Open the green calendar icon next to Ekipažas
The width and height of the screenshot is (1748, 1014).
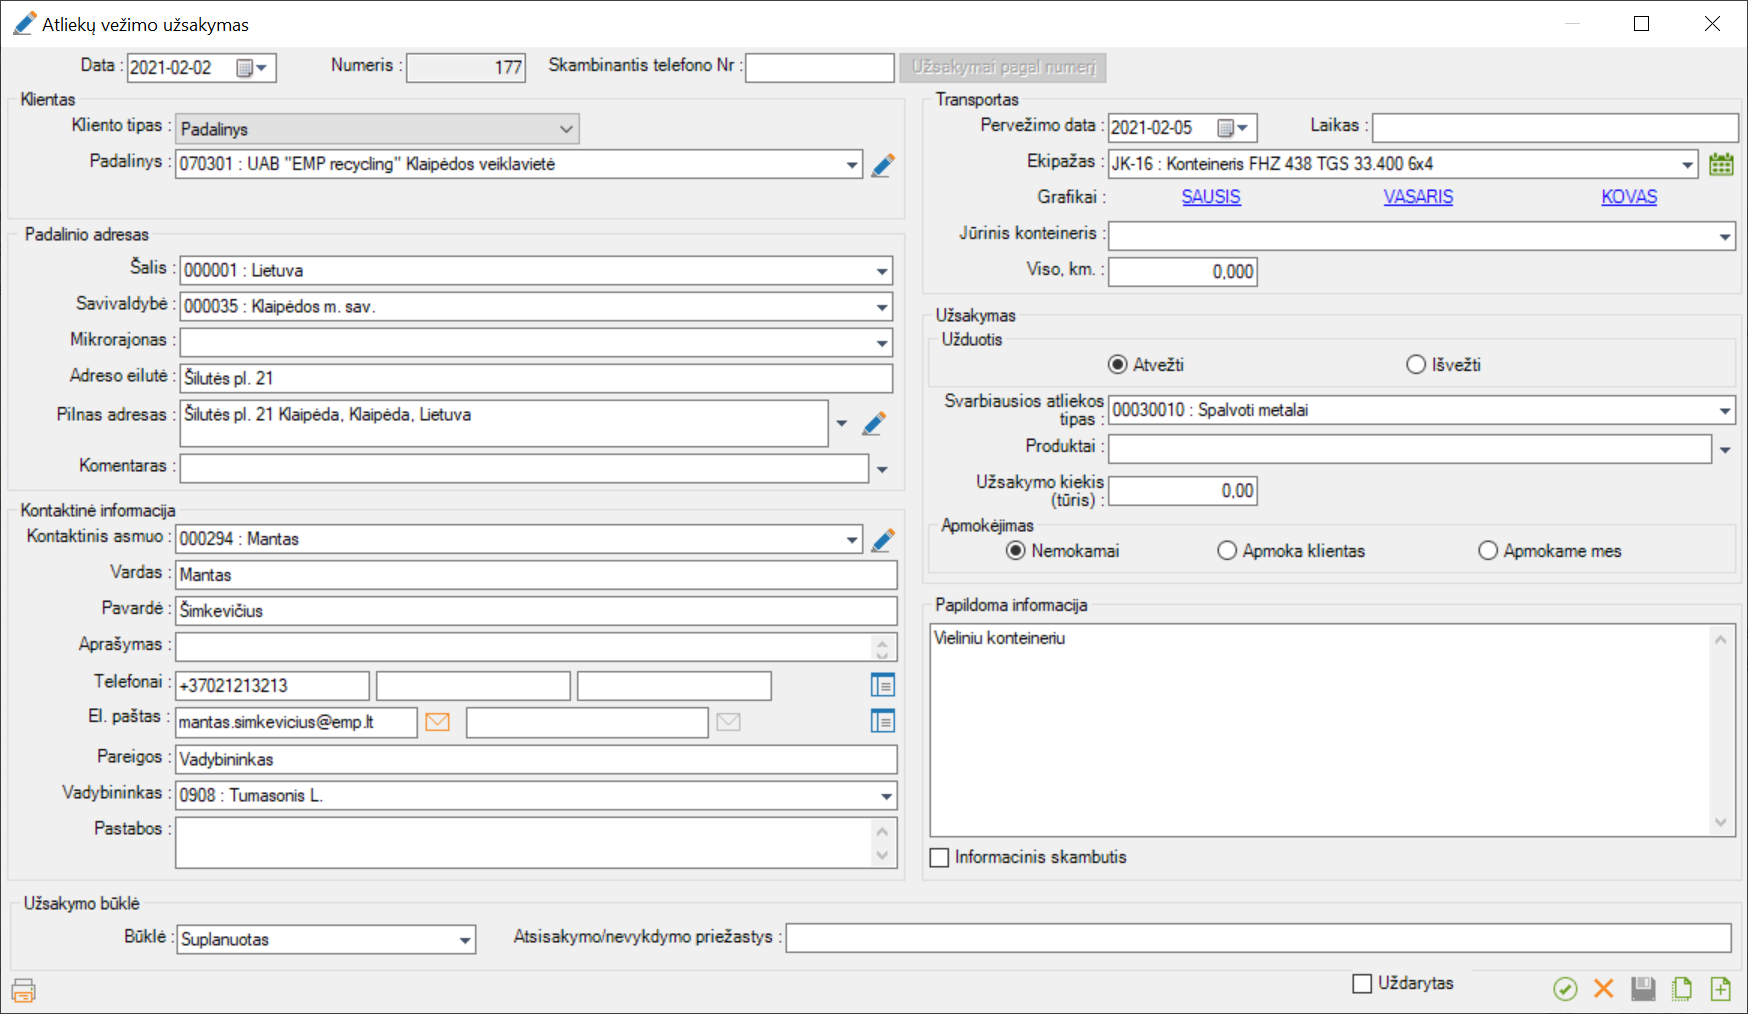coord(1721,164)
